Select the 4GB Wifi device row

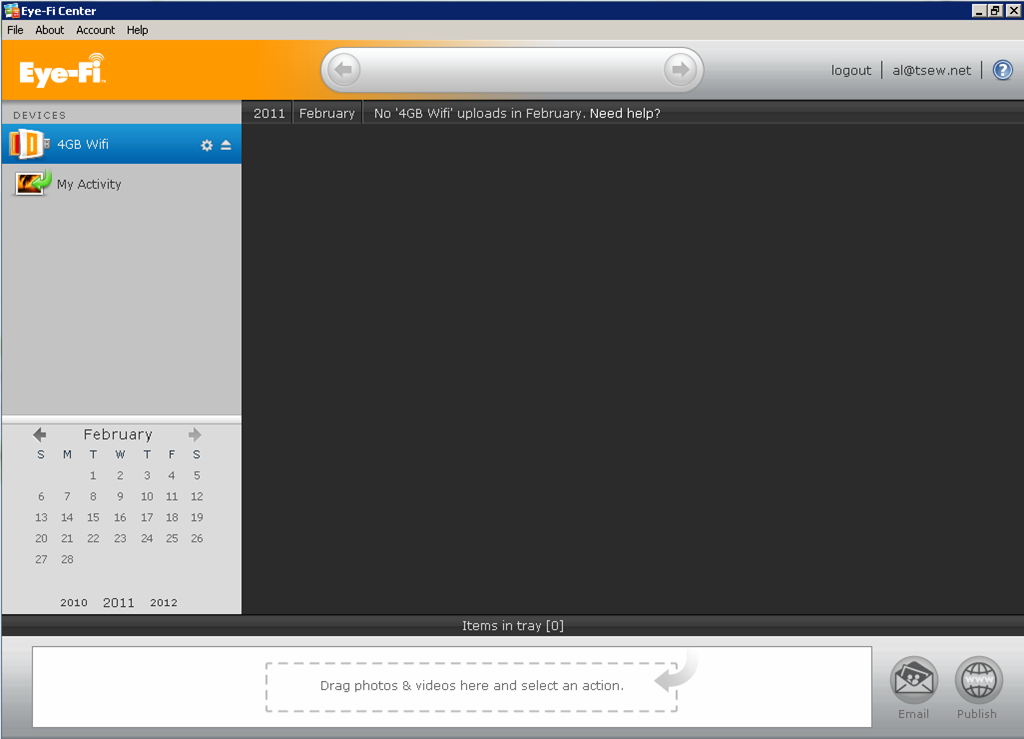[x=121, y=144]
